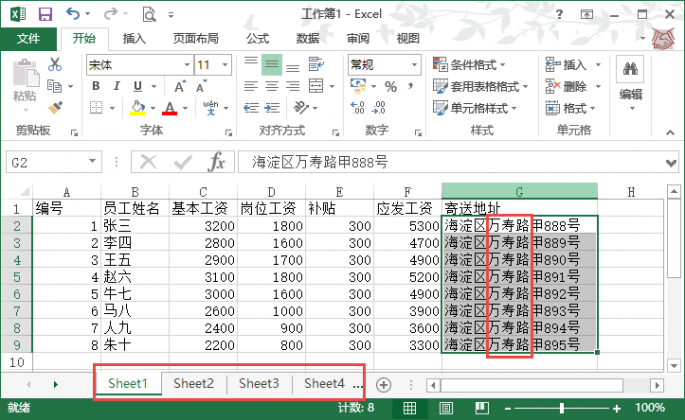Click the Find binoculars icon
This screenshot has width=685, height=420.
coord(630,69)
